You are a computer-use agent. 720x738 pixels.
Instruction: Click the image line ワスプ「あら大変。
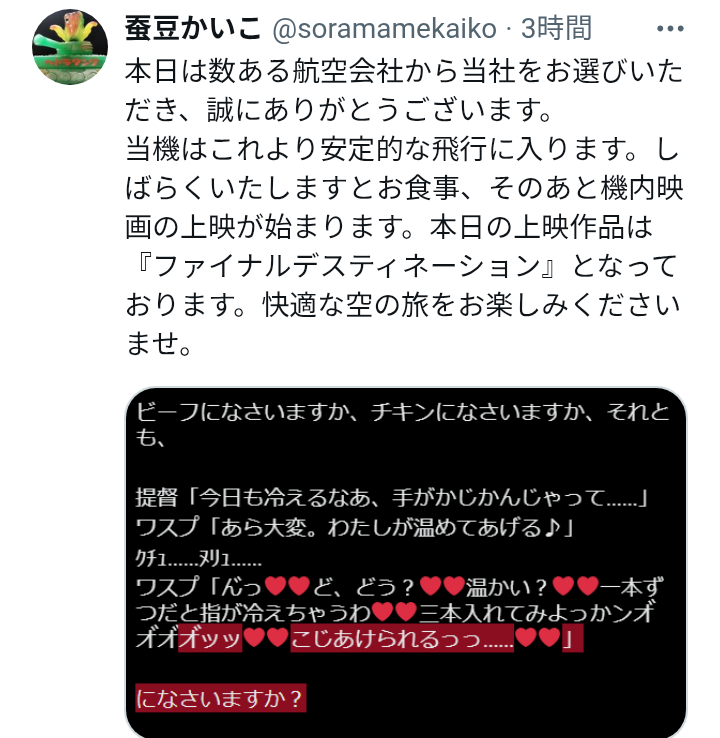point(355,528)
